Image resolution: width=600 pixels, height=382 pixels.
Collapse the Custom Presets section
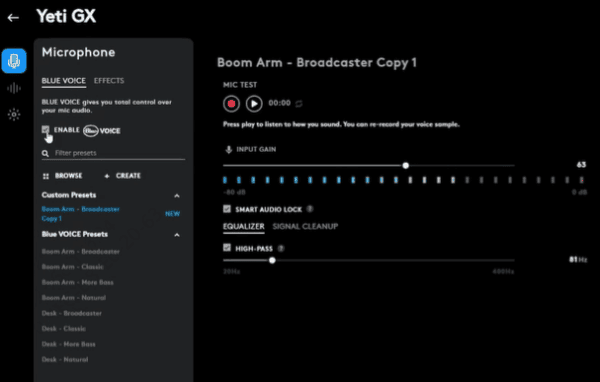[x=177, y=196]
